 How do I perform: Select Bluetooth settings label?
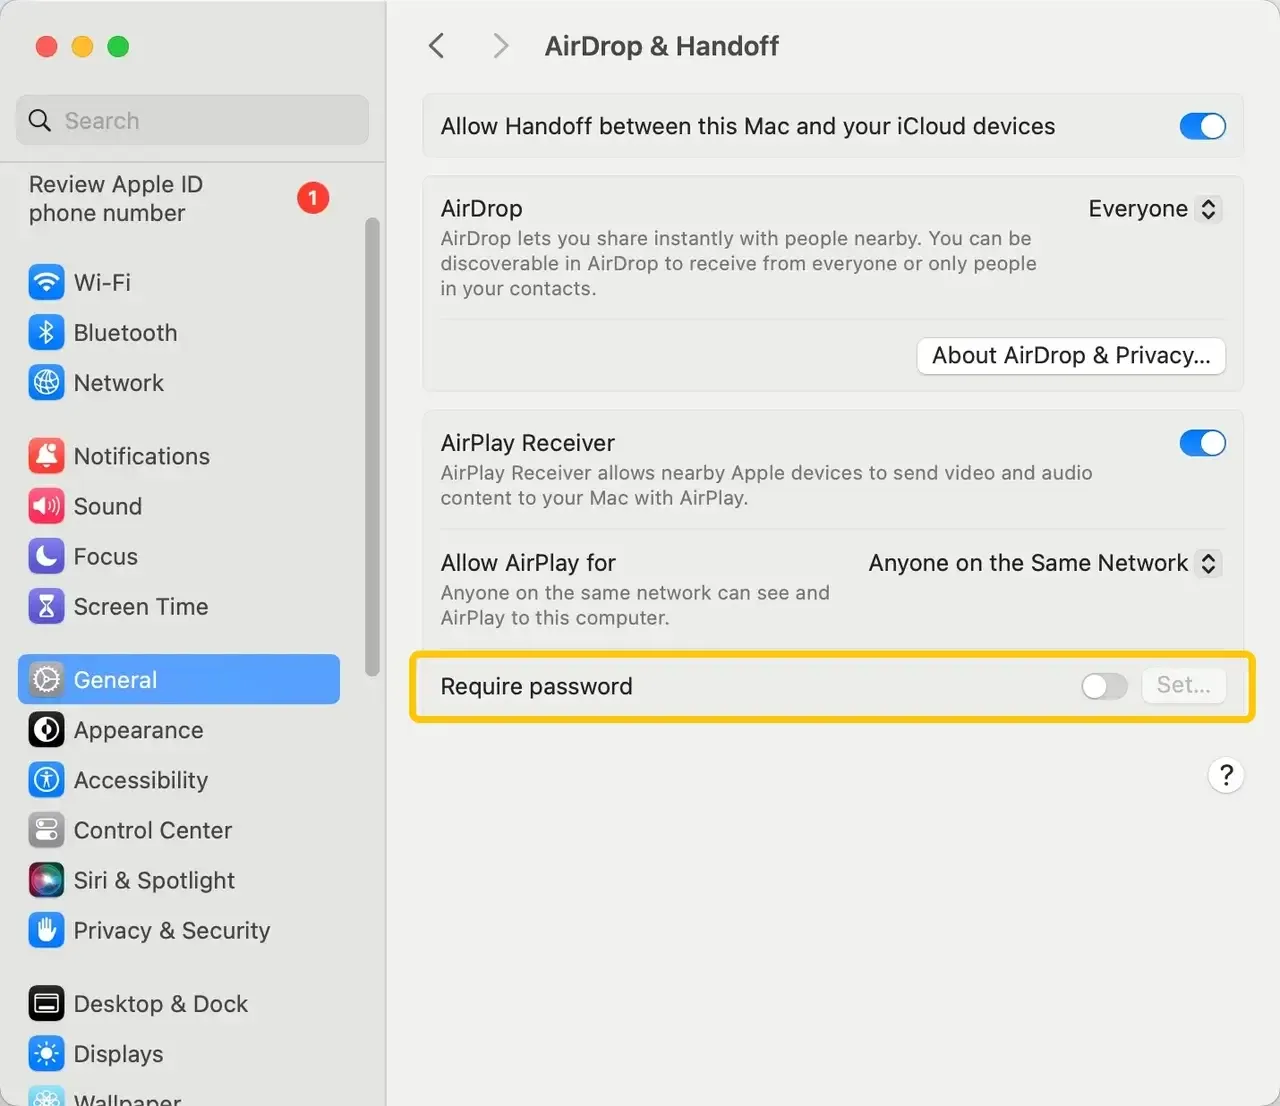click(125, 333)
